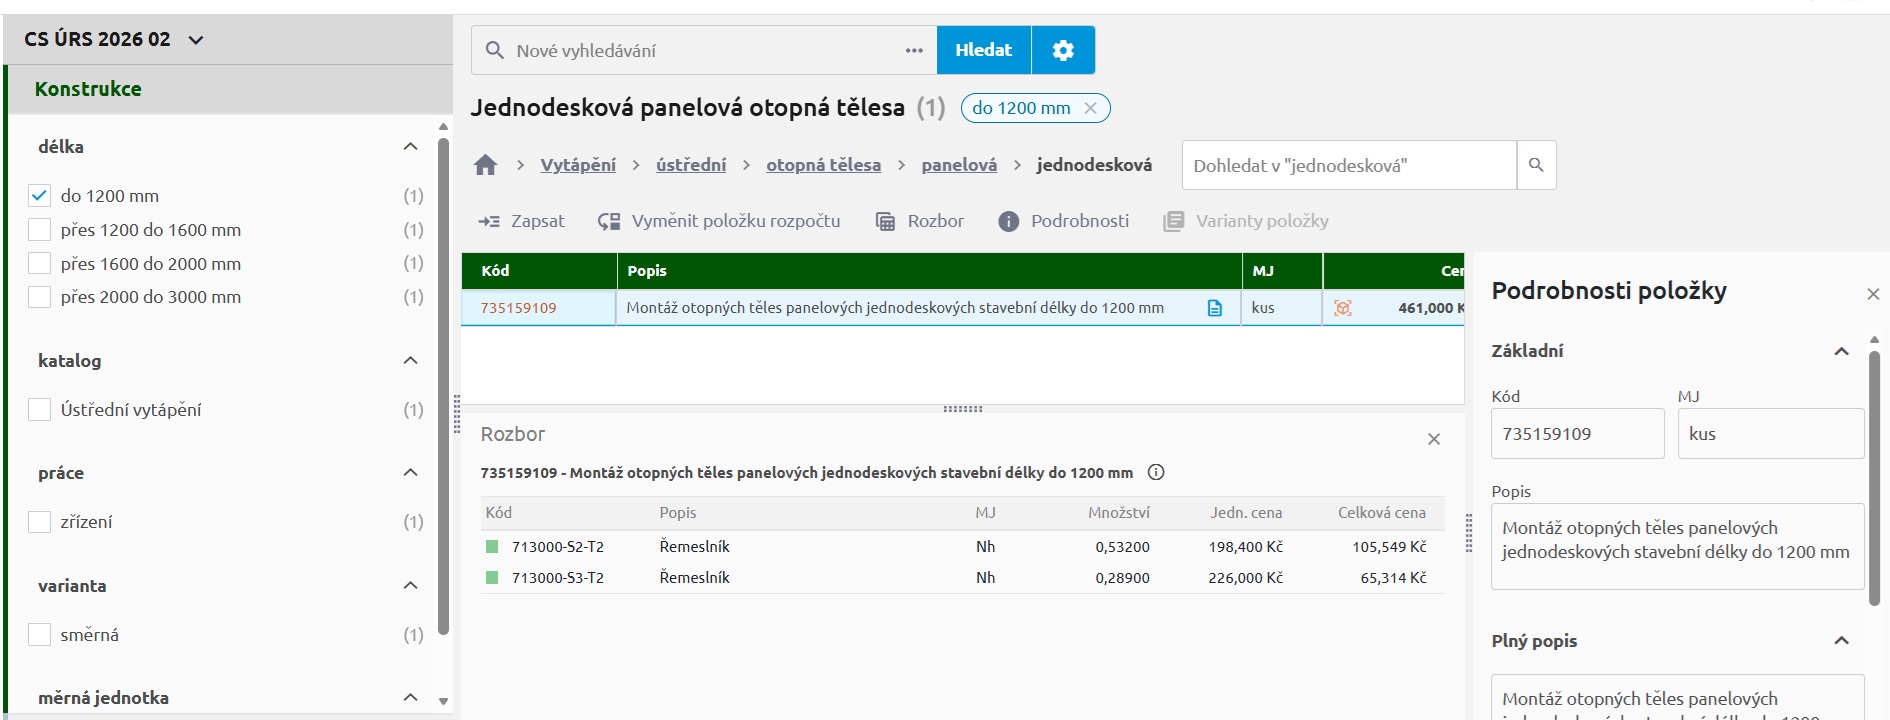Open search options three-dots icon
The height and width of the screenshot is (720, 1890).
(x=914, y=50)
